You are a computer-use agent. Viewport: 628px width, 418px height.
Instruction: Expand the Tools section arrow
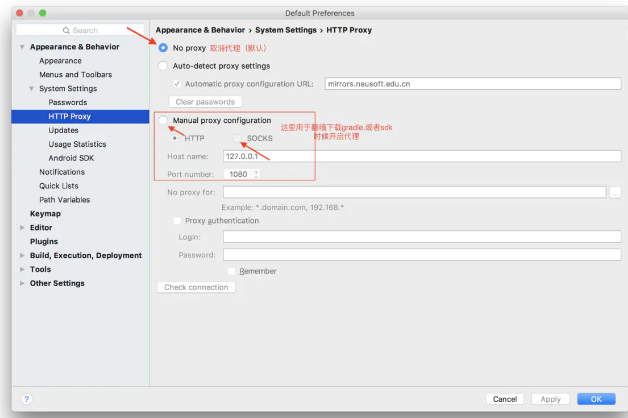tap(22, 269)
